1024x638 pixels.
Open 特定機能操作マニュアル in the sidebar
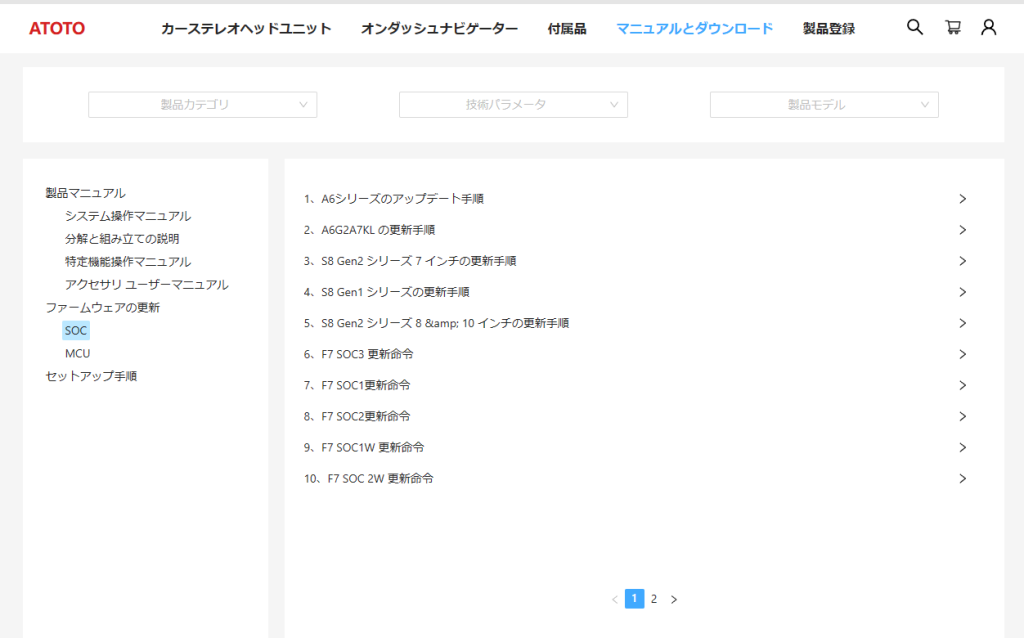(x=128, y=262)
